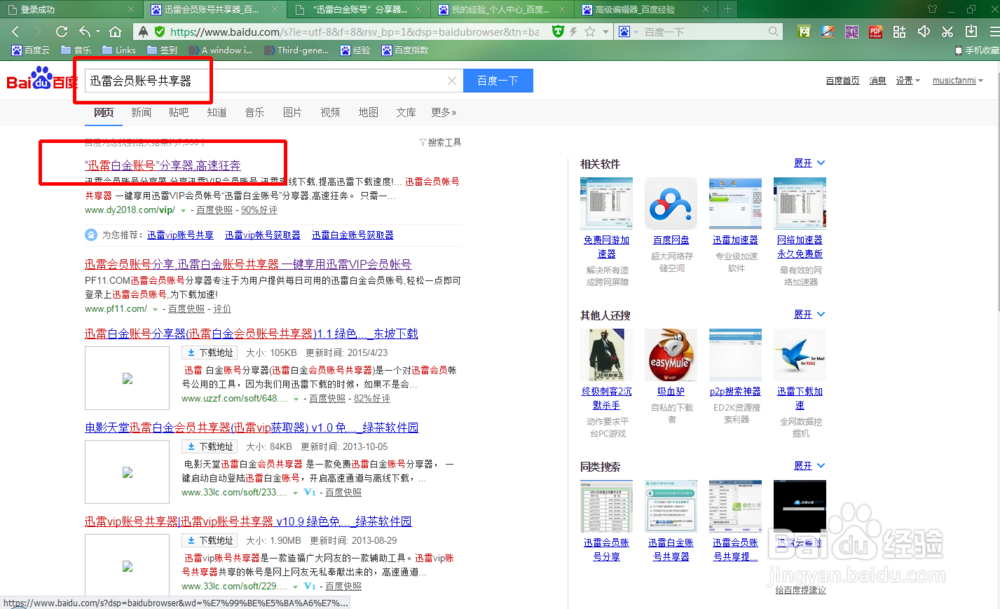
Task: Open 百度指数 bookmark
Action: [x=405, y=50]
